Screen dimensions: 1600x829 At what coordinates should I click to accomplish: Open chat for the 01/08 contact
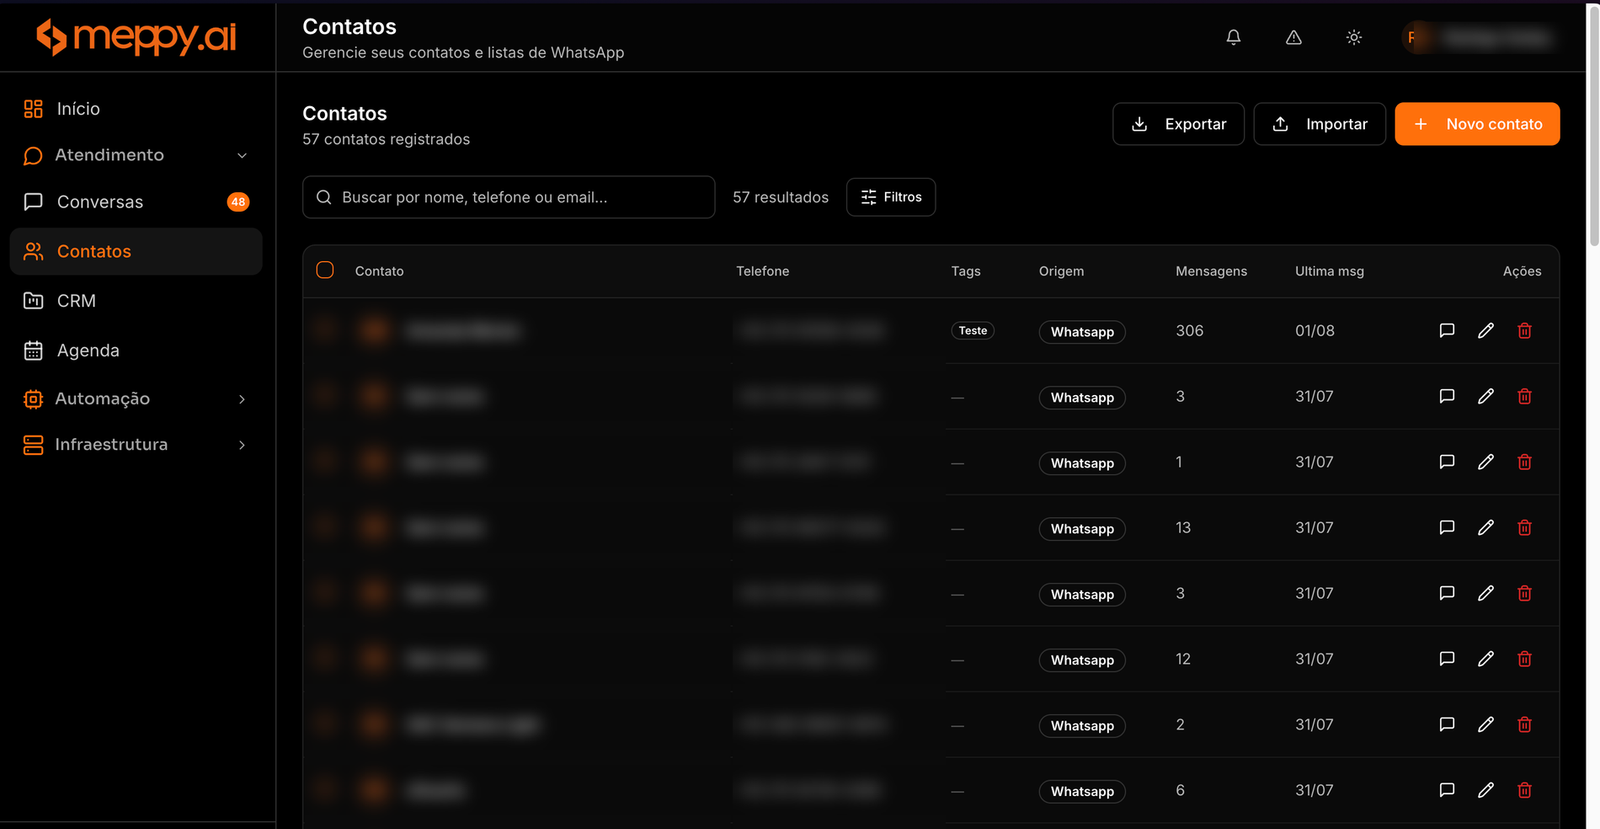coord(1446,331)
